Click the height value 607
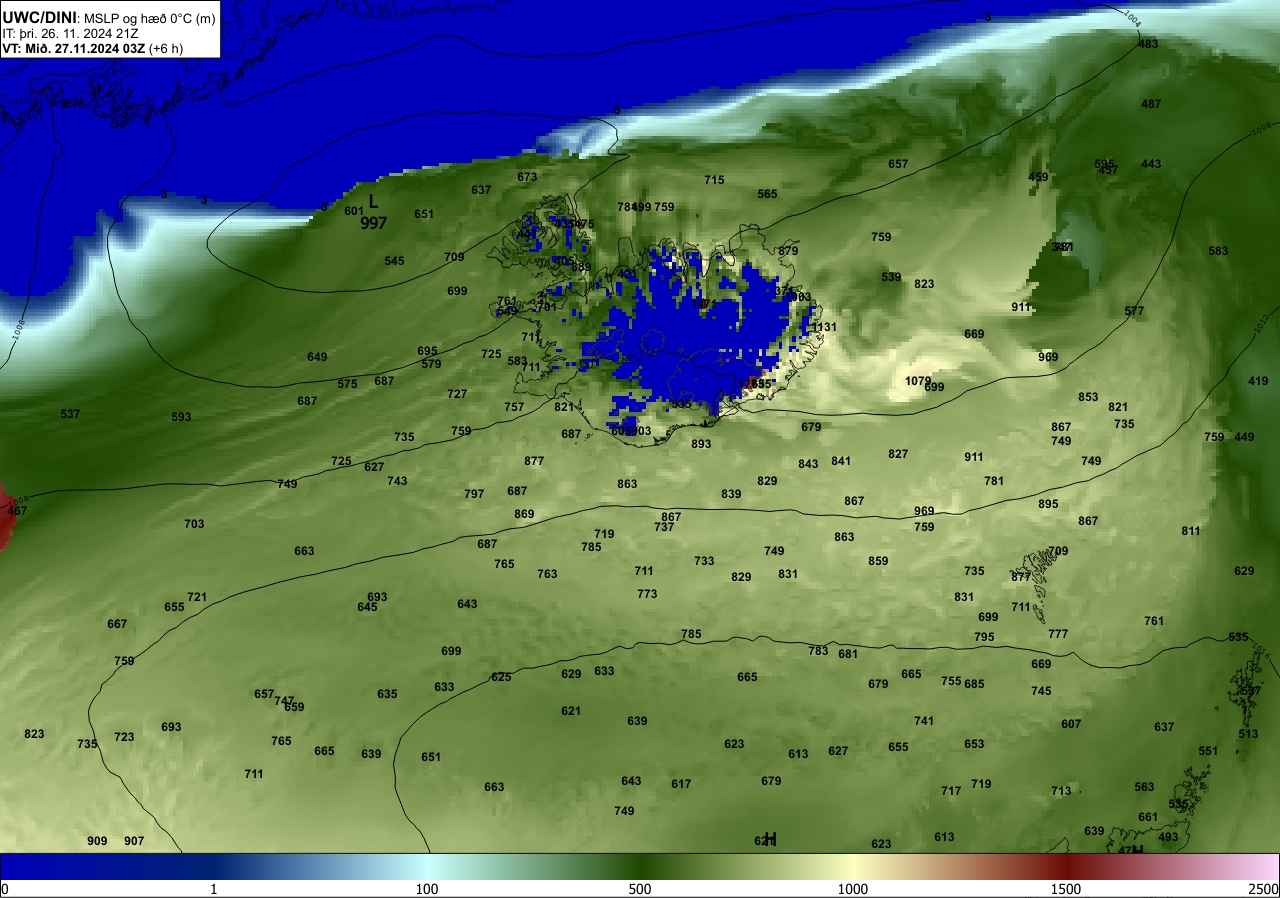1280x898 pixels. (x=1071, y=724)
